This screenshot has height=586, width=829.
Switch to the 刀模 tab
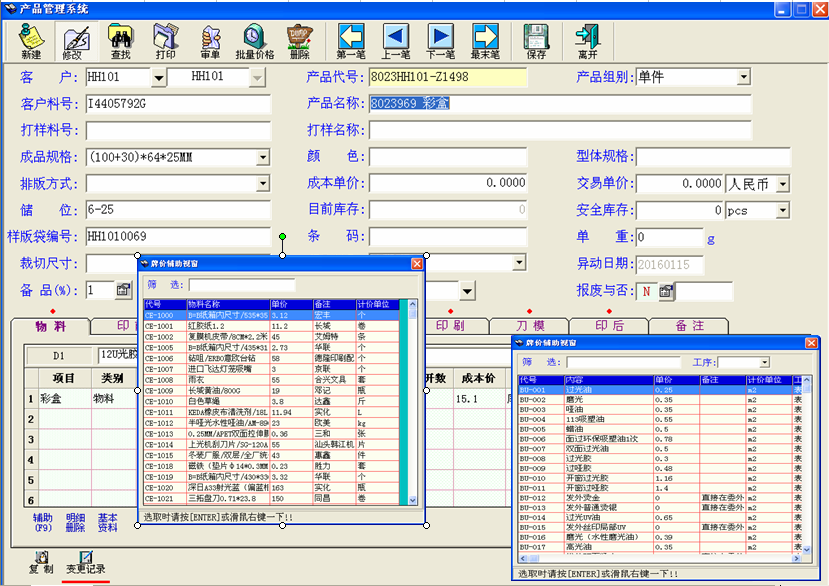click(530, 326)
